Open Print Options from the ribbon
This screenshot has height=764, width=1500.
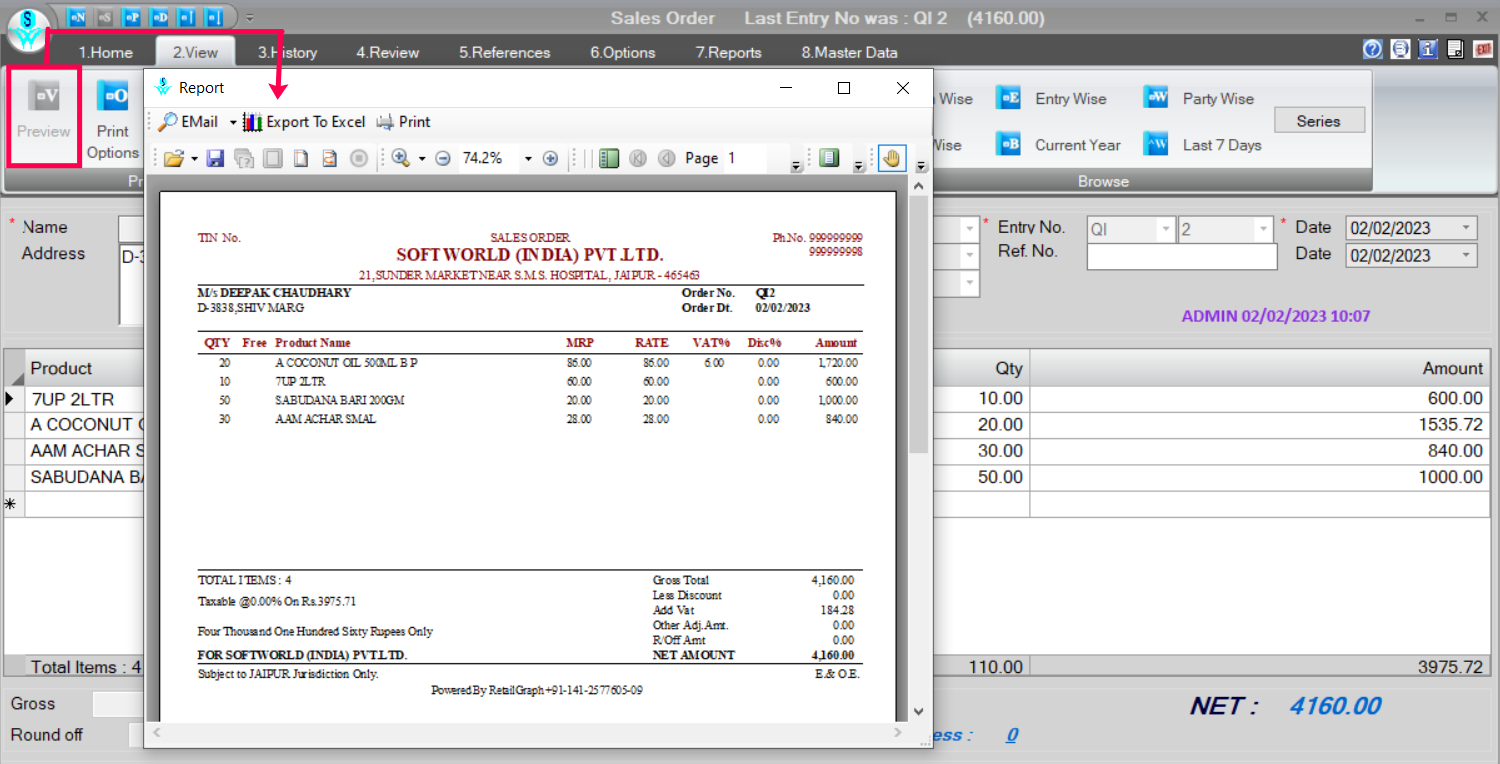click(x=112, y=118)
